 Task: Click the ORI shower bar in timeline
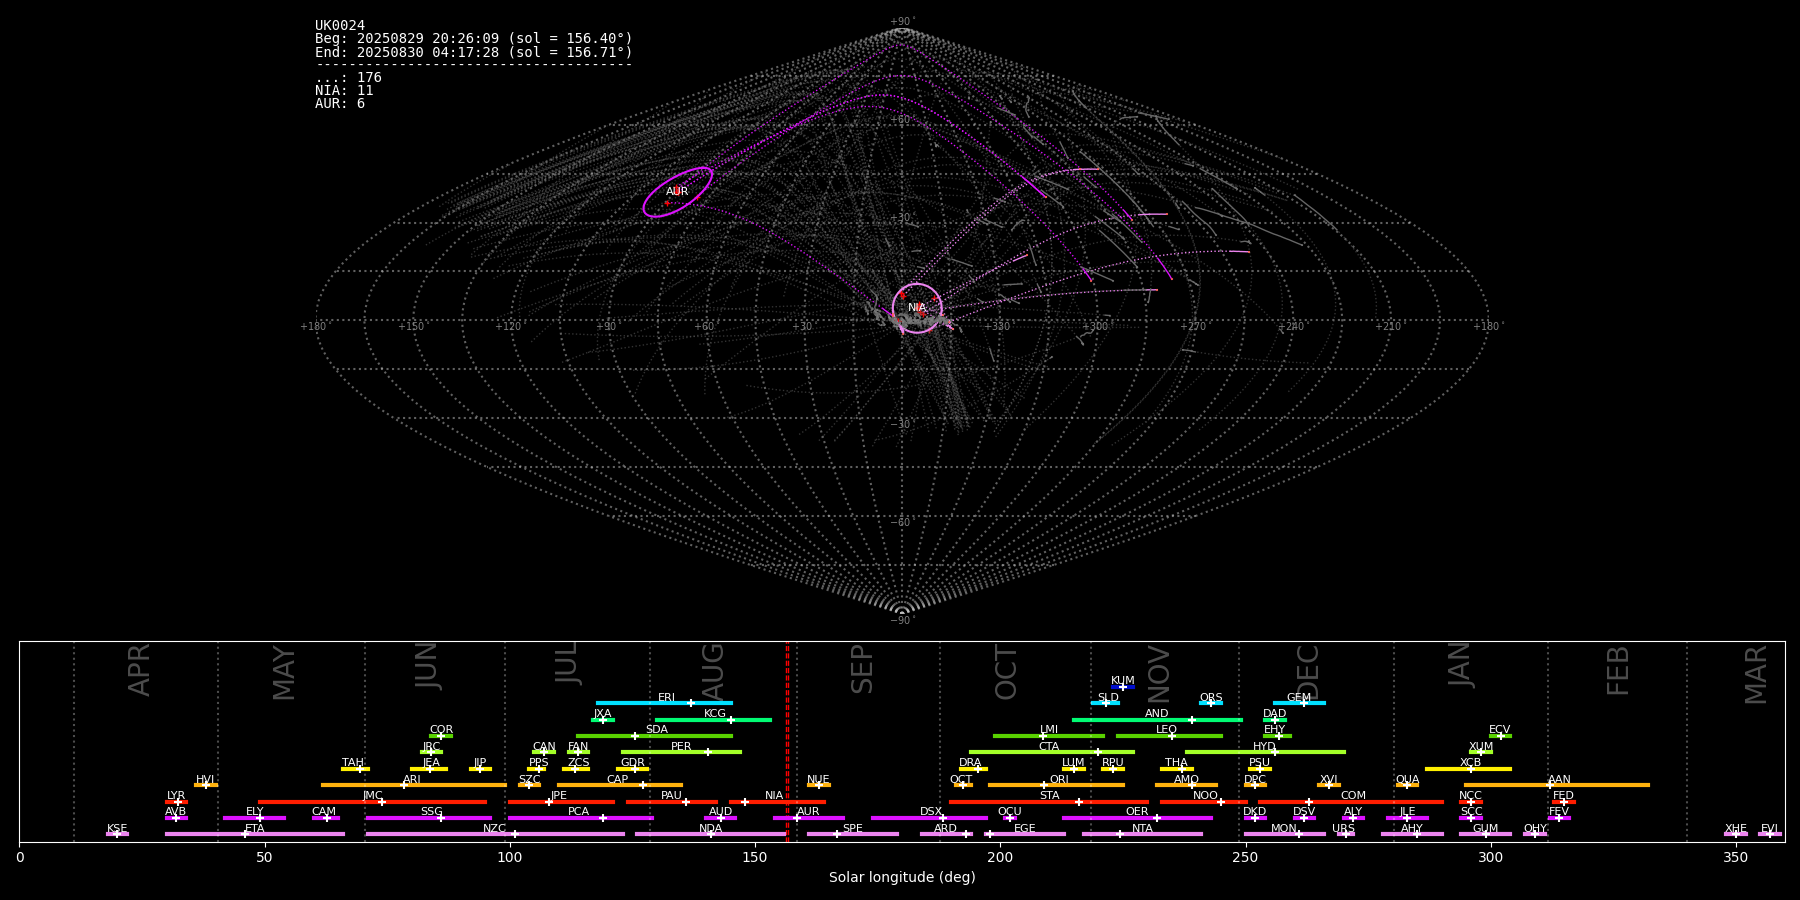[1056, 785]
